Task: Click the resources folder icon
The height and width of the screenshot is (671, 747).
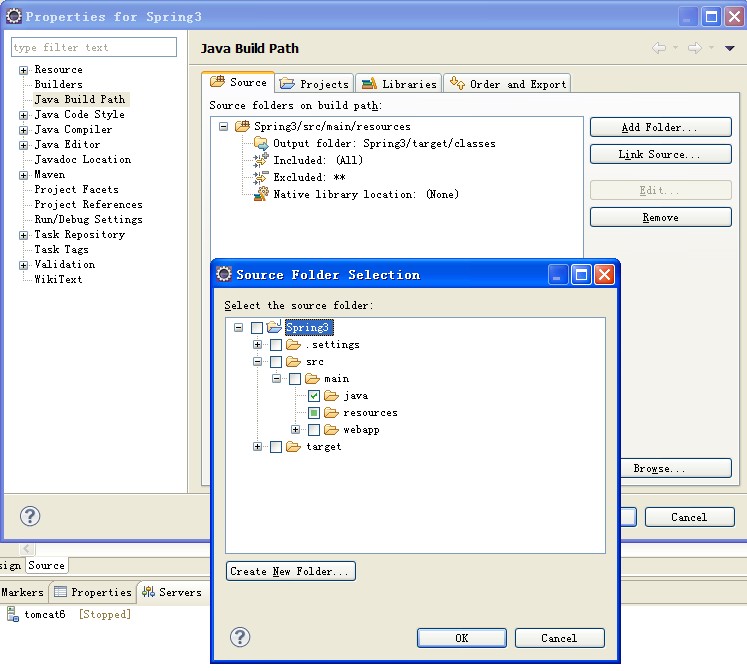Action: 332,413
